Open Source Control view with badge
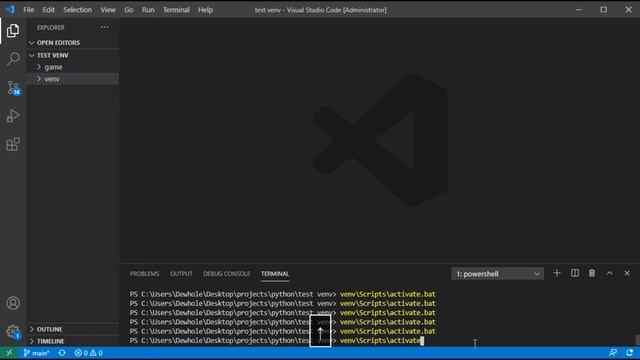The image size is (640, 360). [13, 88]
